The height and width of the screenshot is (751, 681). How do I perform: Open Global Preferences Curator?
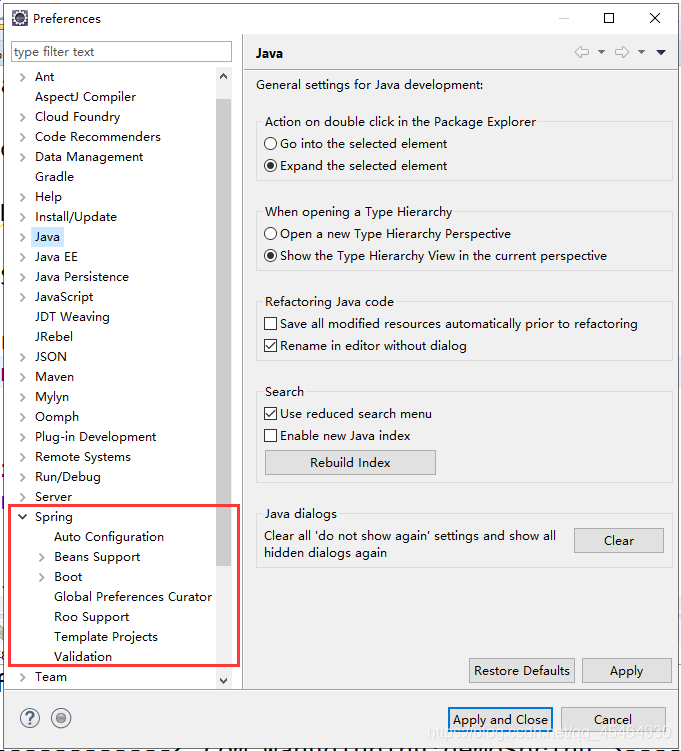pos(133,597)
